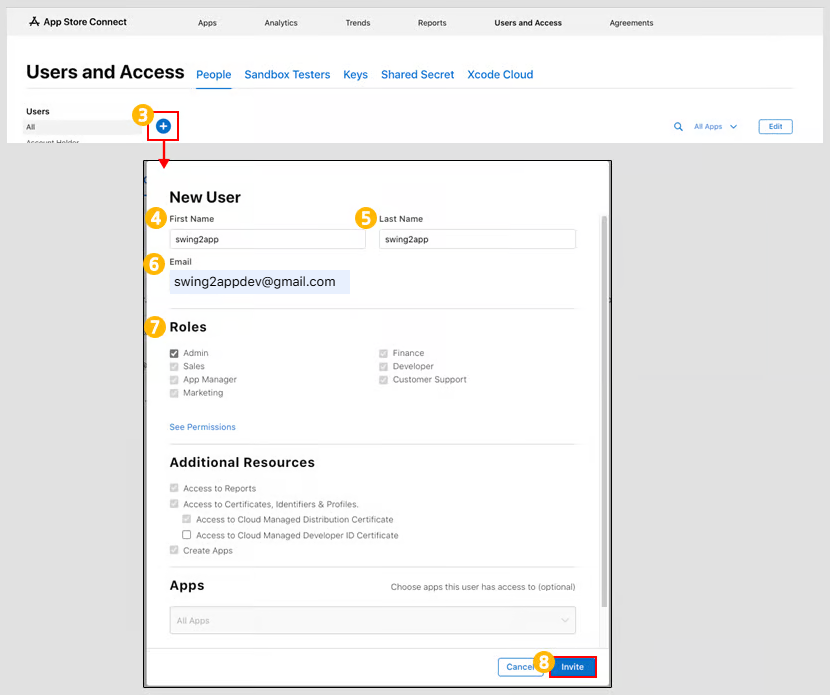830x695 pixels.
Task: Open Agreements in the top navigation
Action: coord(631,23)
